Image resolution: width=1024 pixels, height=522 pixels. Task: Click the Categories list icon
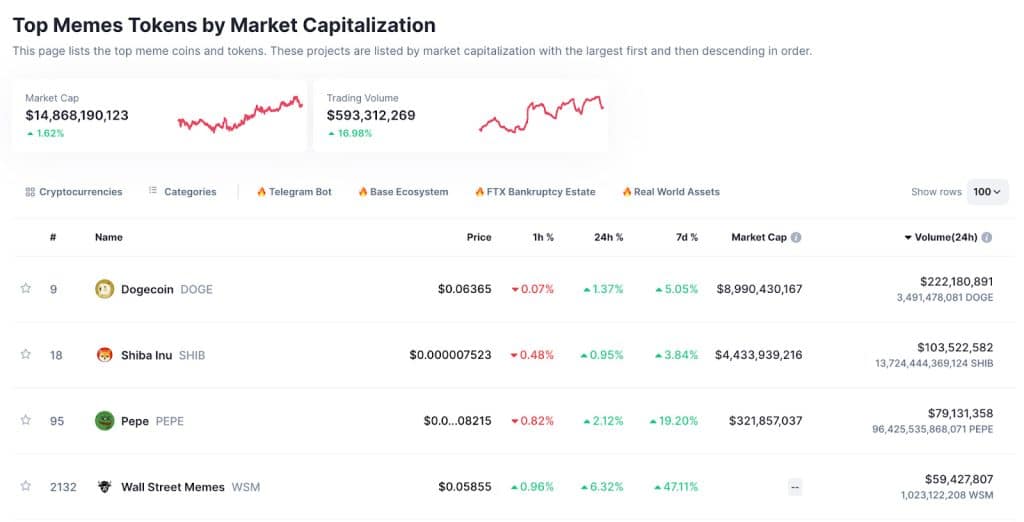point(153,191)
